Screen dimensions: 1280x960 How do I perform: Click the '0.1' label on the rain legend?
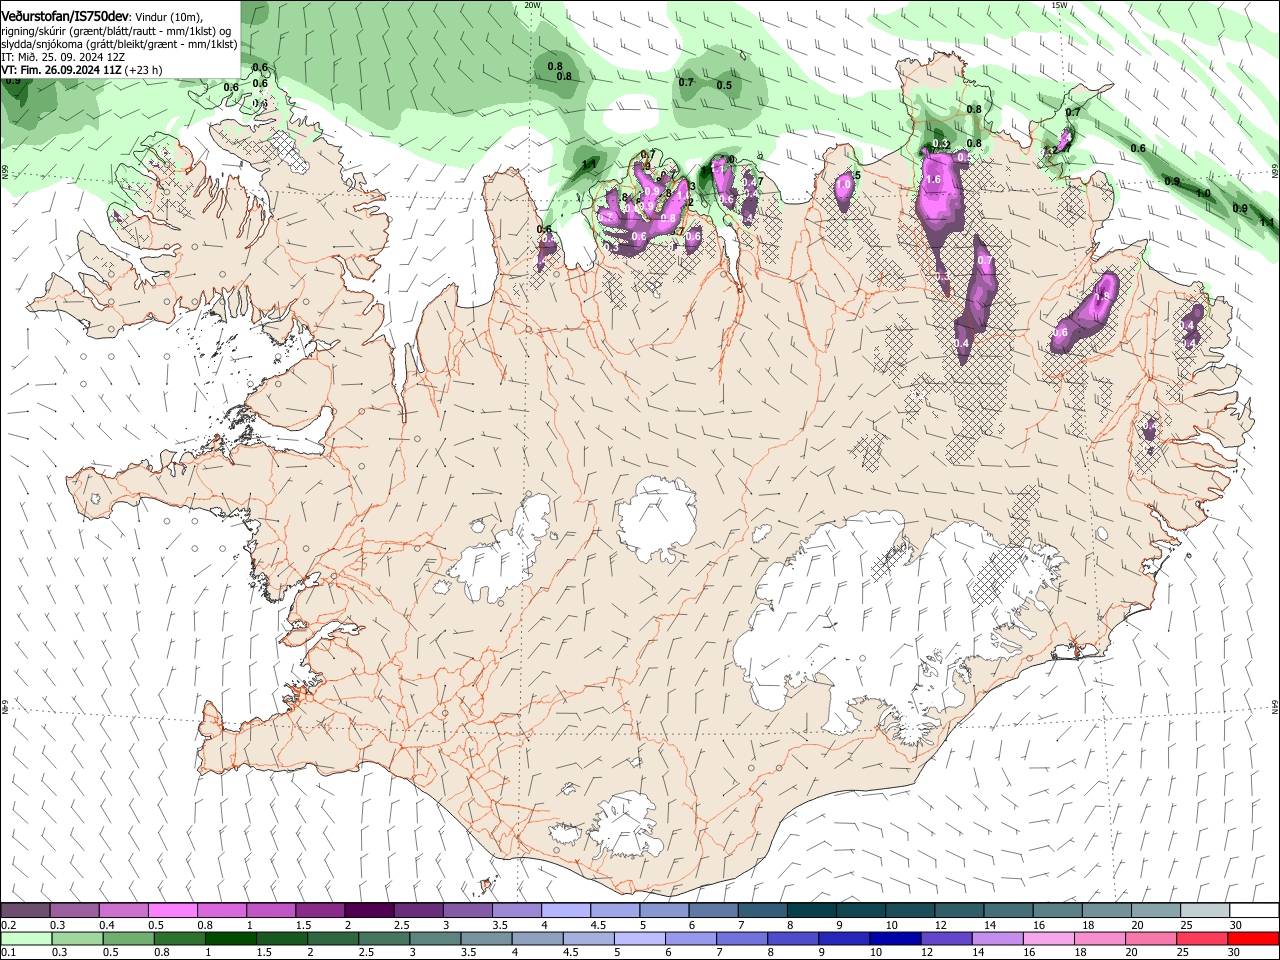click(7, 952)
